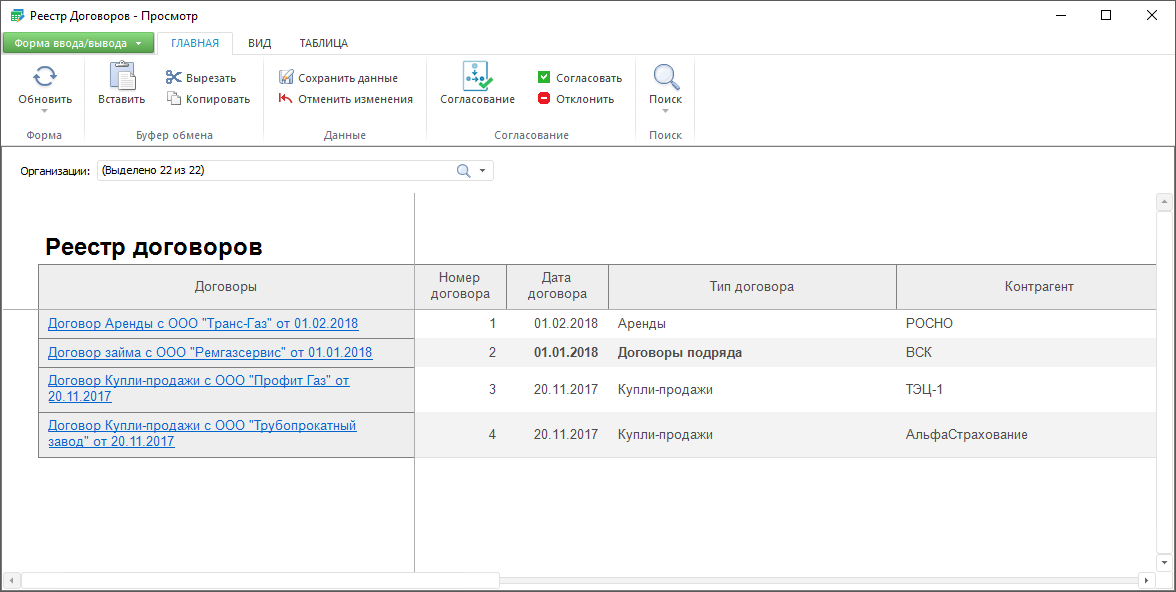Click the Контрагент column header
The image size is (1176, 592).
(1038, 287)
